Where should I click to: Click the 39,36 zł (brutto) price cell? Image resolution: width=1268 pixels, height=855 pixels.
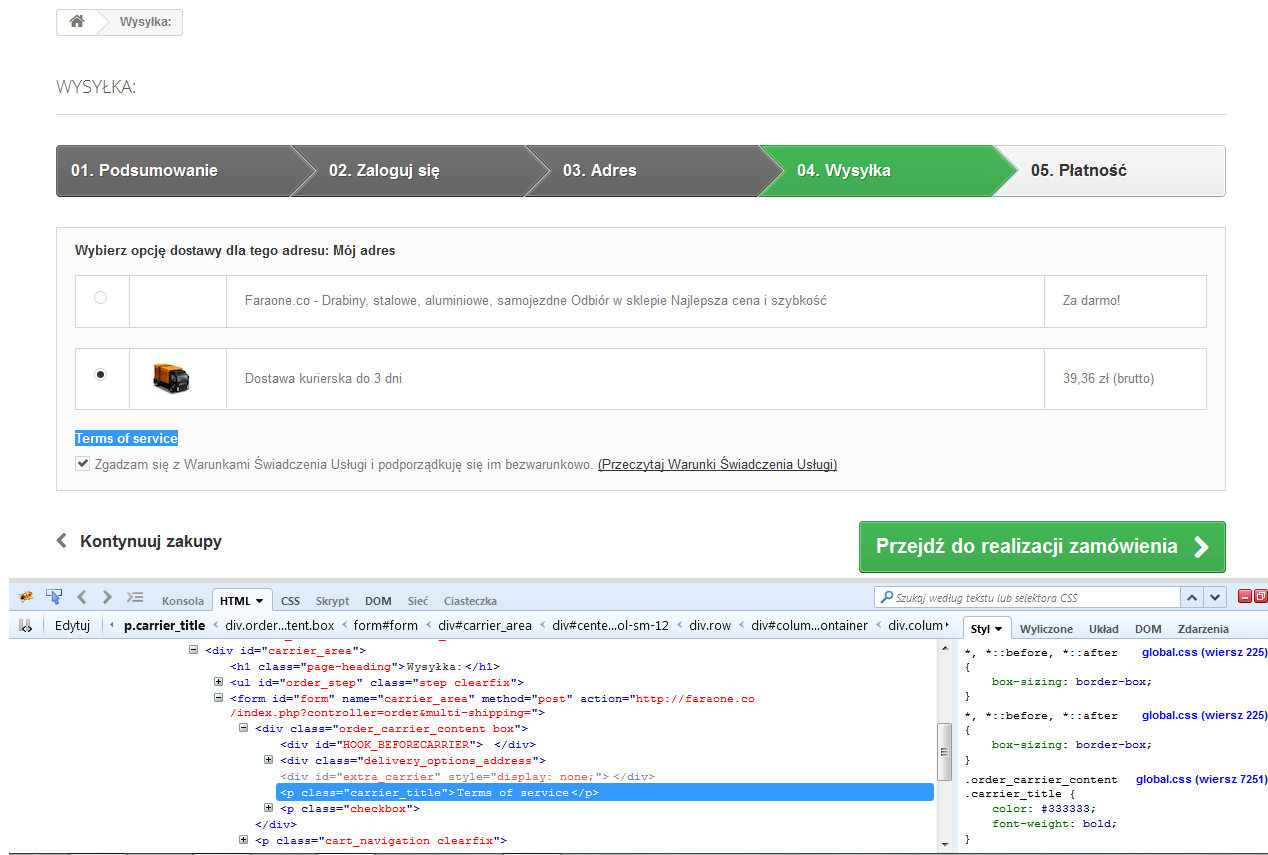(1125, 379)
